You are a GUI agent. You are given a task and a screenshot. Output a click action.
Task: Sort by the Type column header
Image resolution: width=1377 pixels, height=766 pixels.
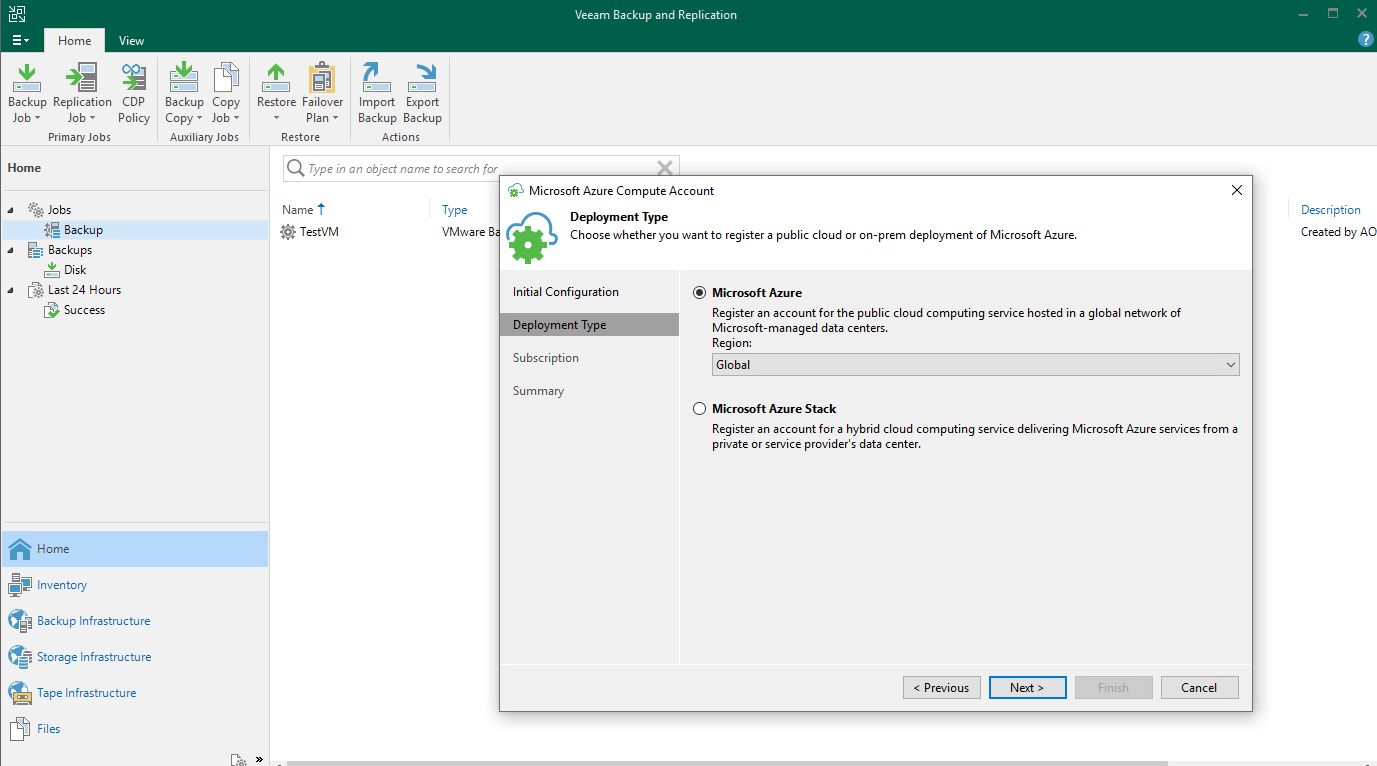tap(455, 210)
